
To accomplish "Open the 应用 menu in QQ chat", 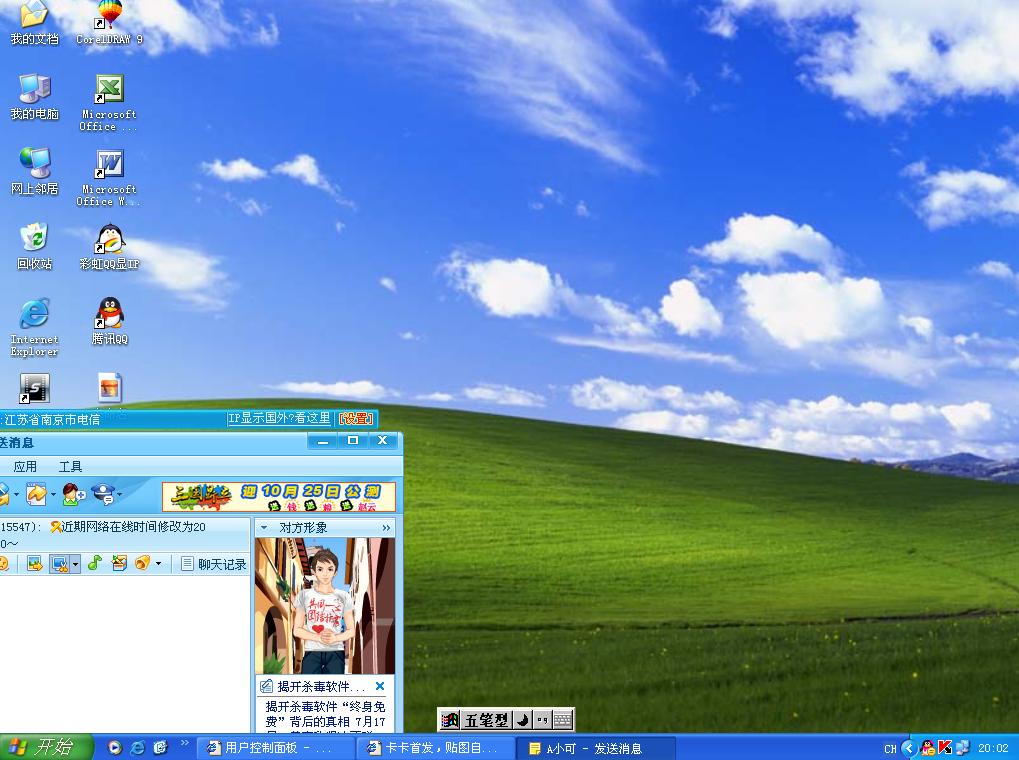I will pos(25,466).
